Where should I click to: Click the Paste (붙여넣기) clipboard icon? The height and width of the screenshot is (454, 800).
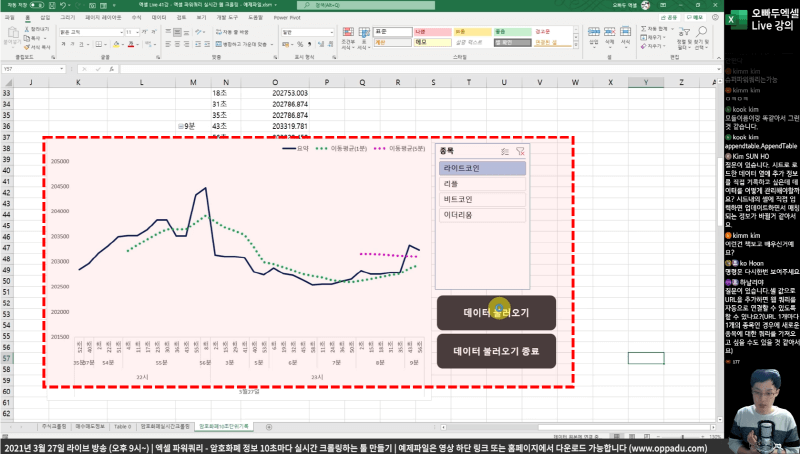point(12,34)
